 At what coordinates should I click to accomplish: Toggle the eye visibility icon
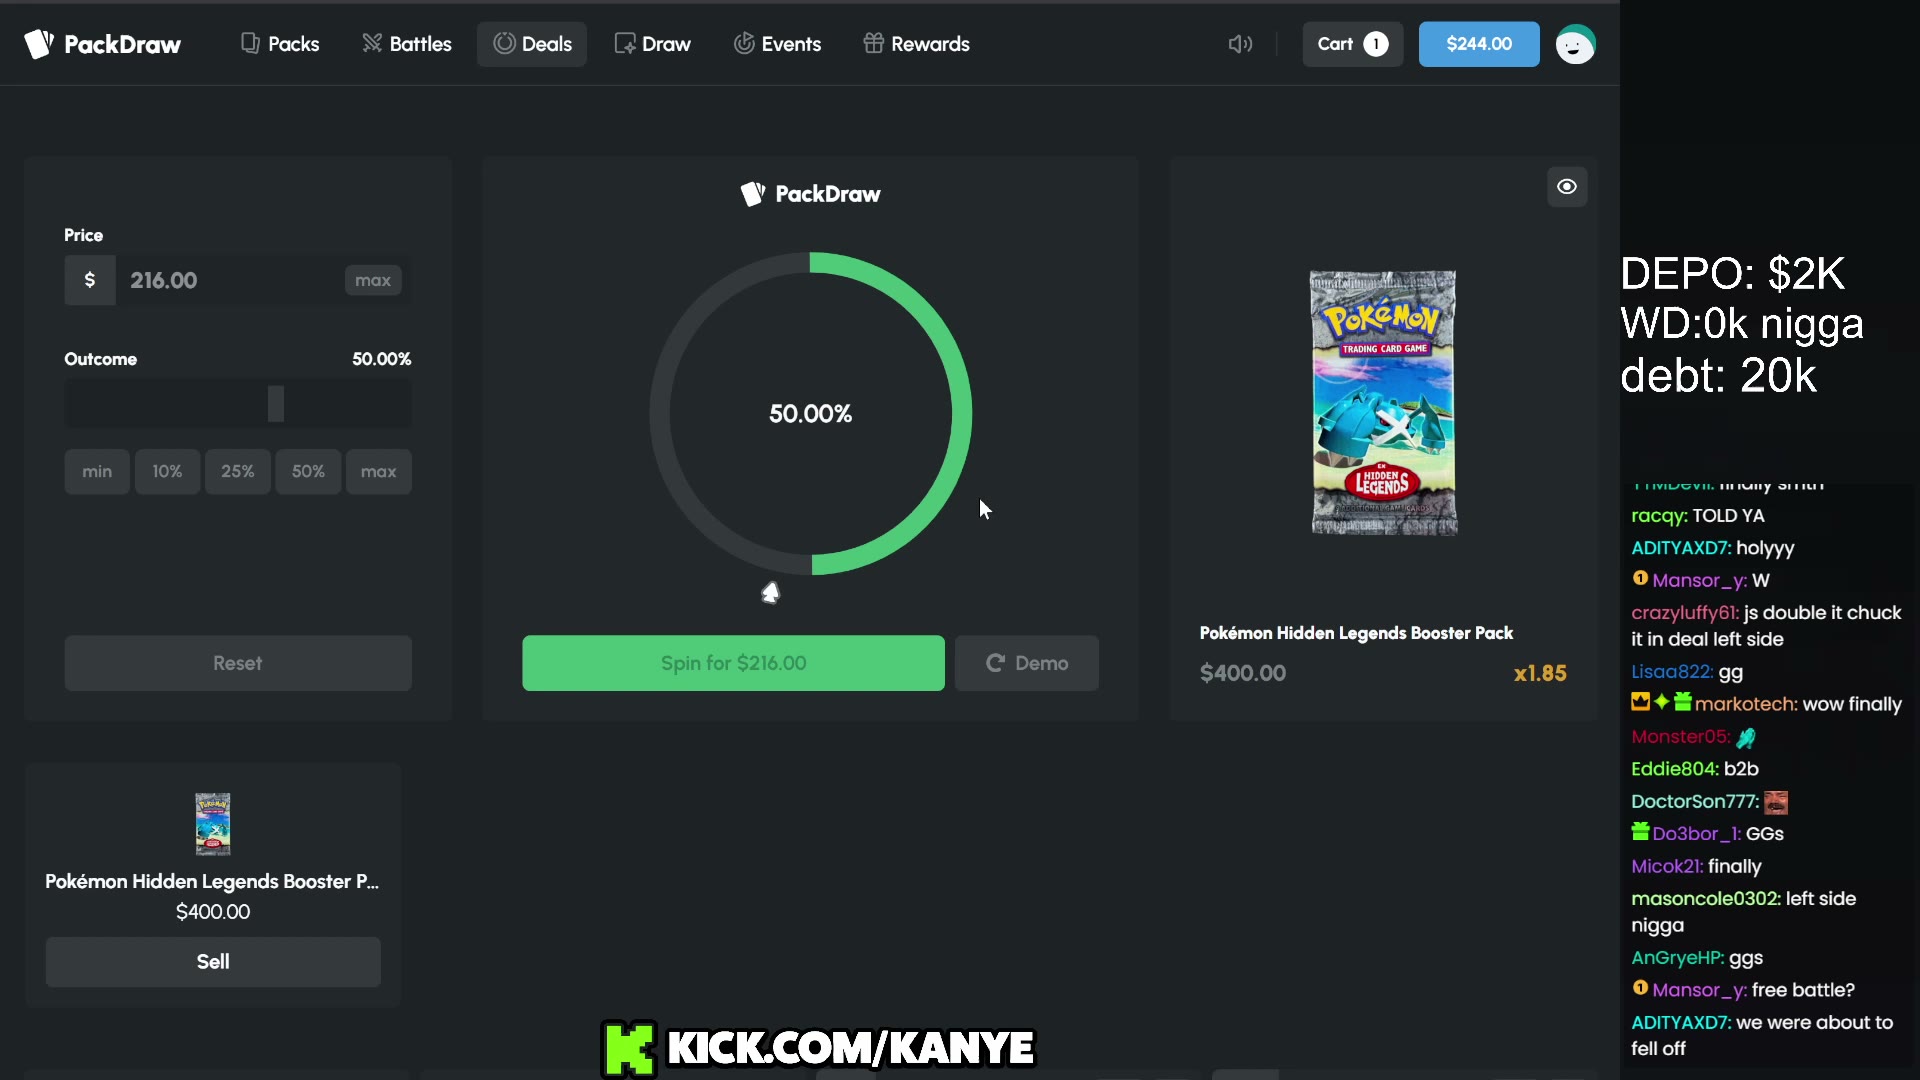coord(1567,187)
